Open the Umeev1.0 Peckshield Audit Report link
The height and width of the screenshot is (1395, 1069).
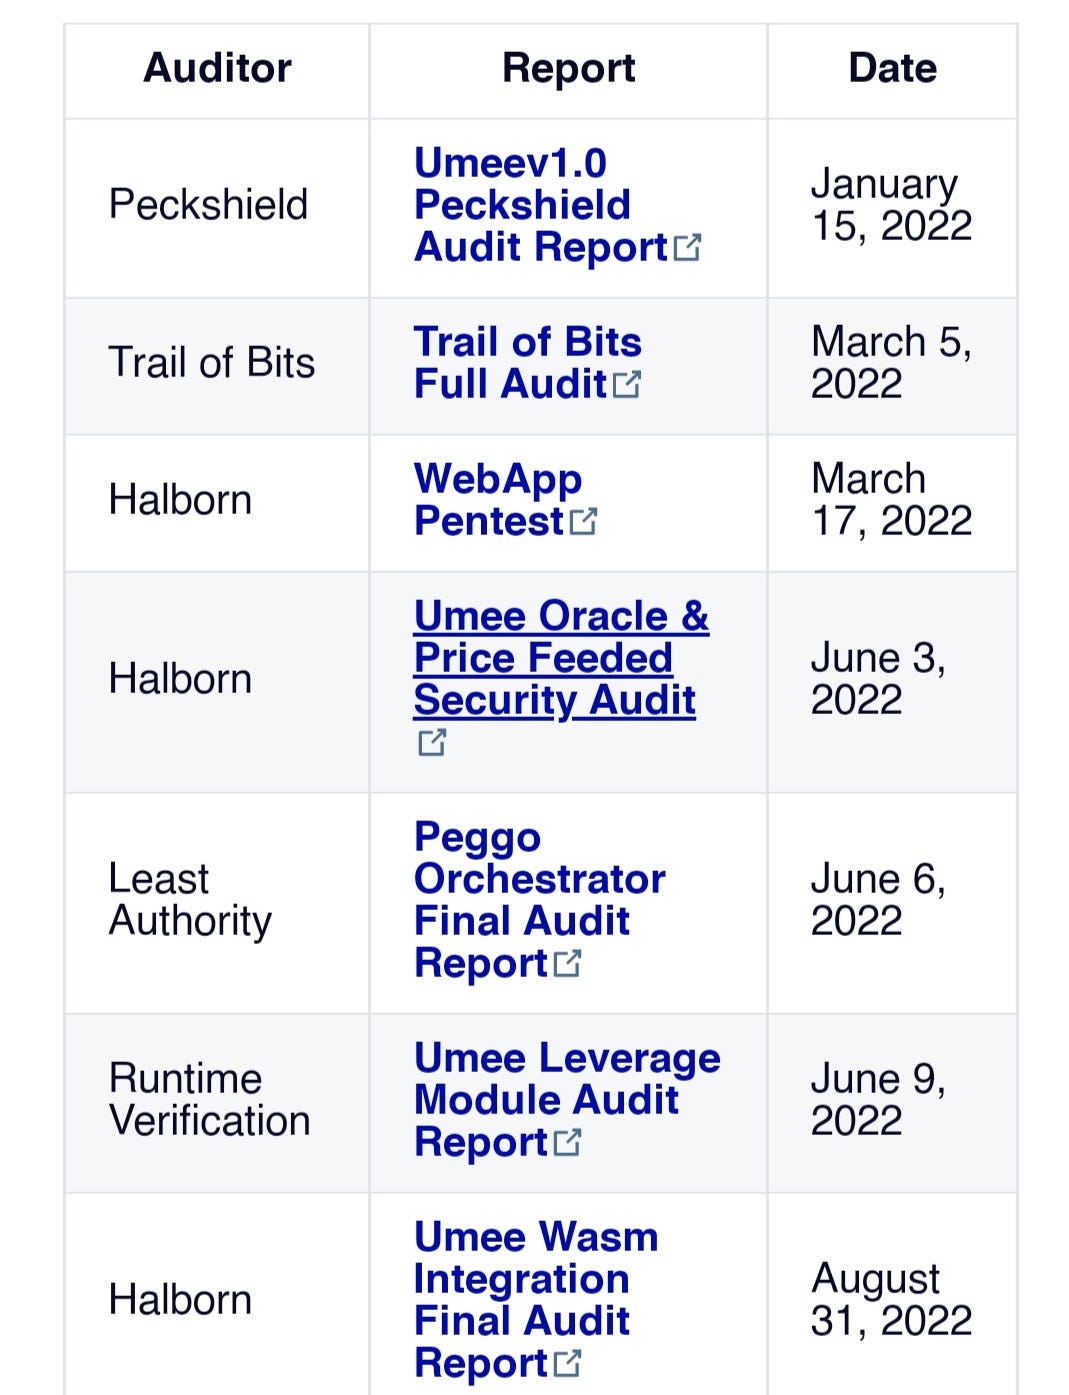coord(541,205)
